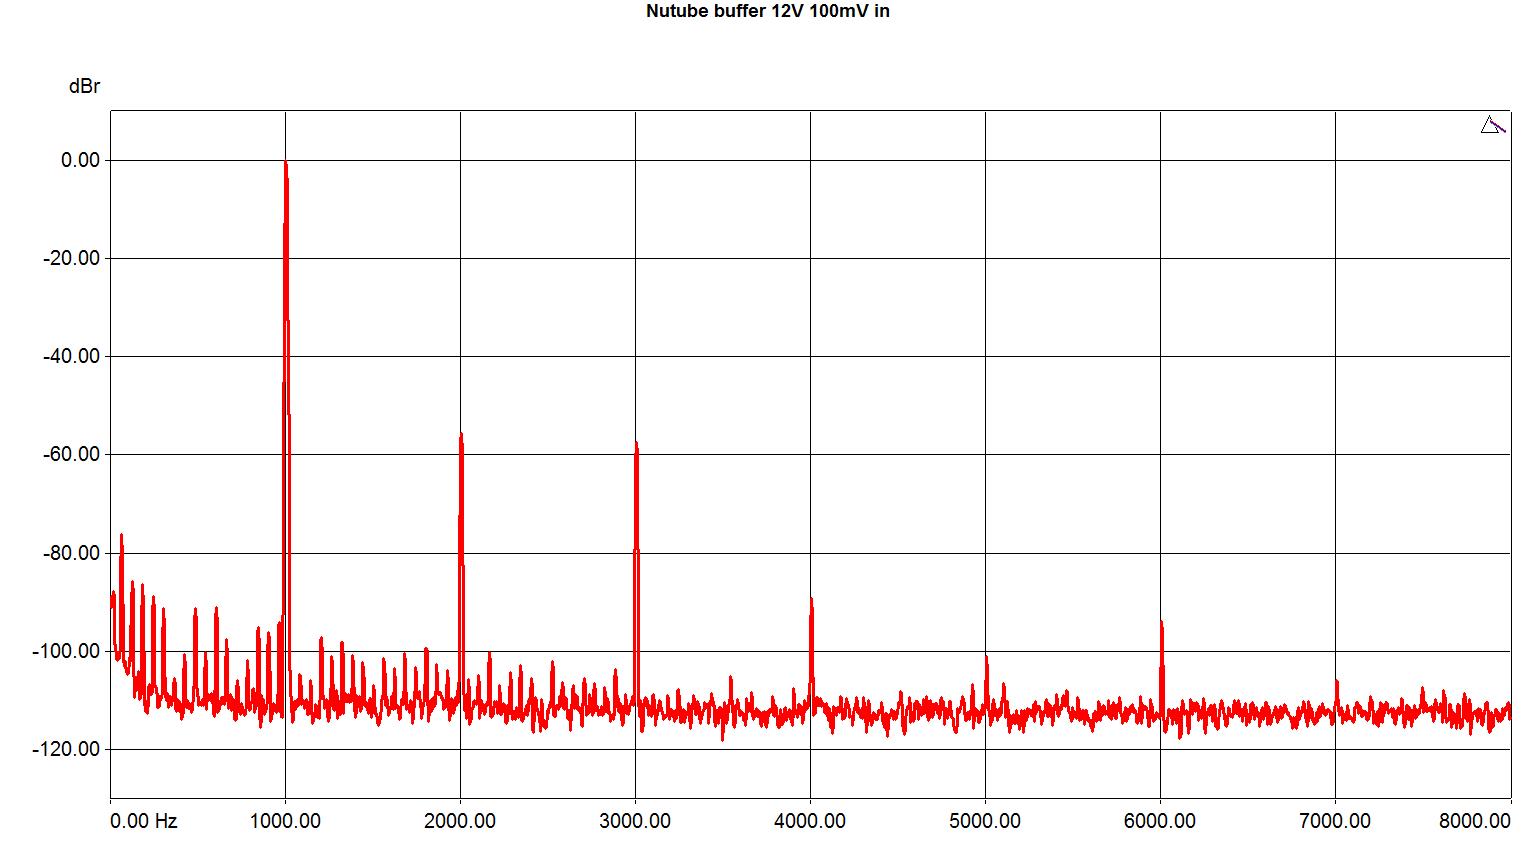
Task: Click the triangle marker icon in graph corner
Action: tap(1492, 126)
